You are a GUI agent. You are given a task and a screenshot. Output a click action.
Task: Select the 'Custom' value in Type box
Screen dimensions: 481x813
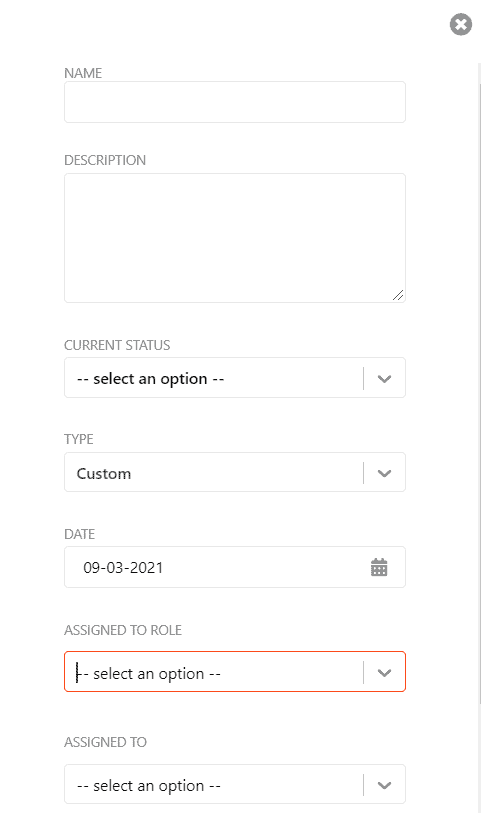click(x=104, y=474)
